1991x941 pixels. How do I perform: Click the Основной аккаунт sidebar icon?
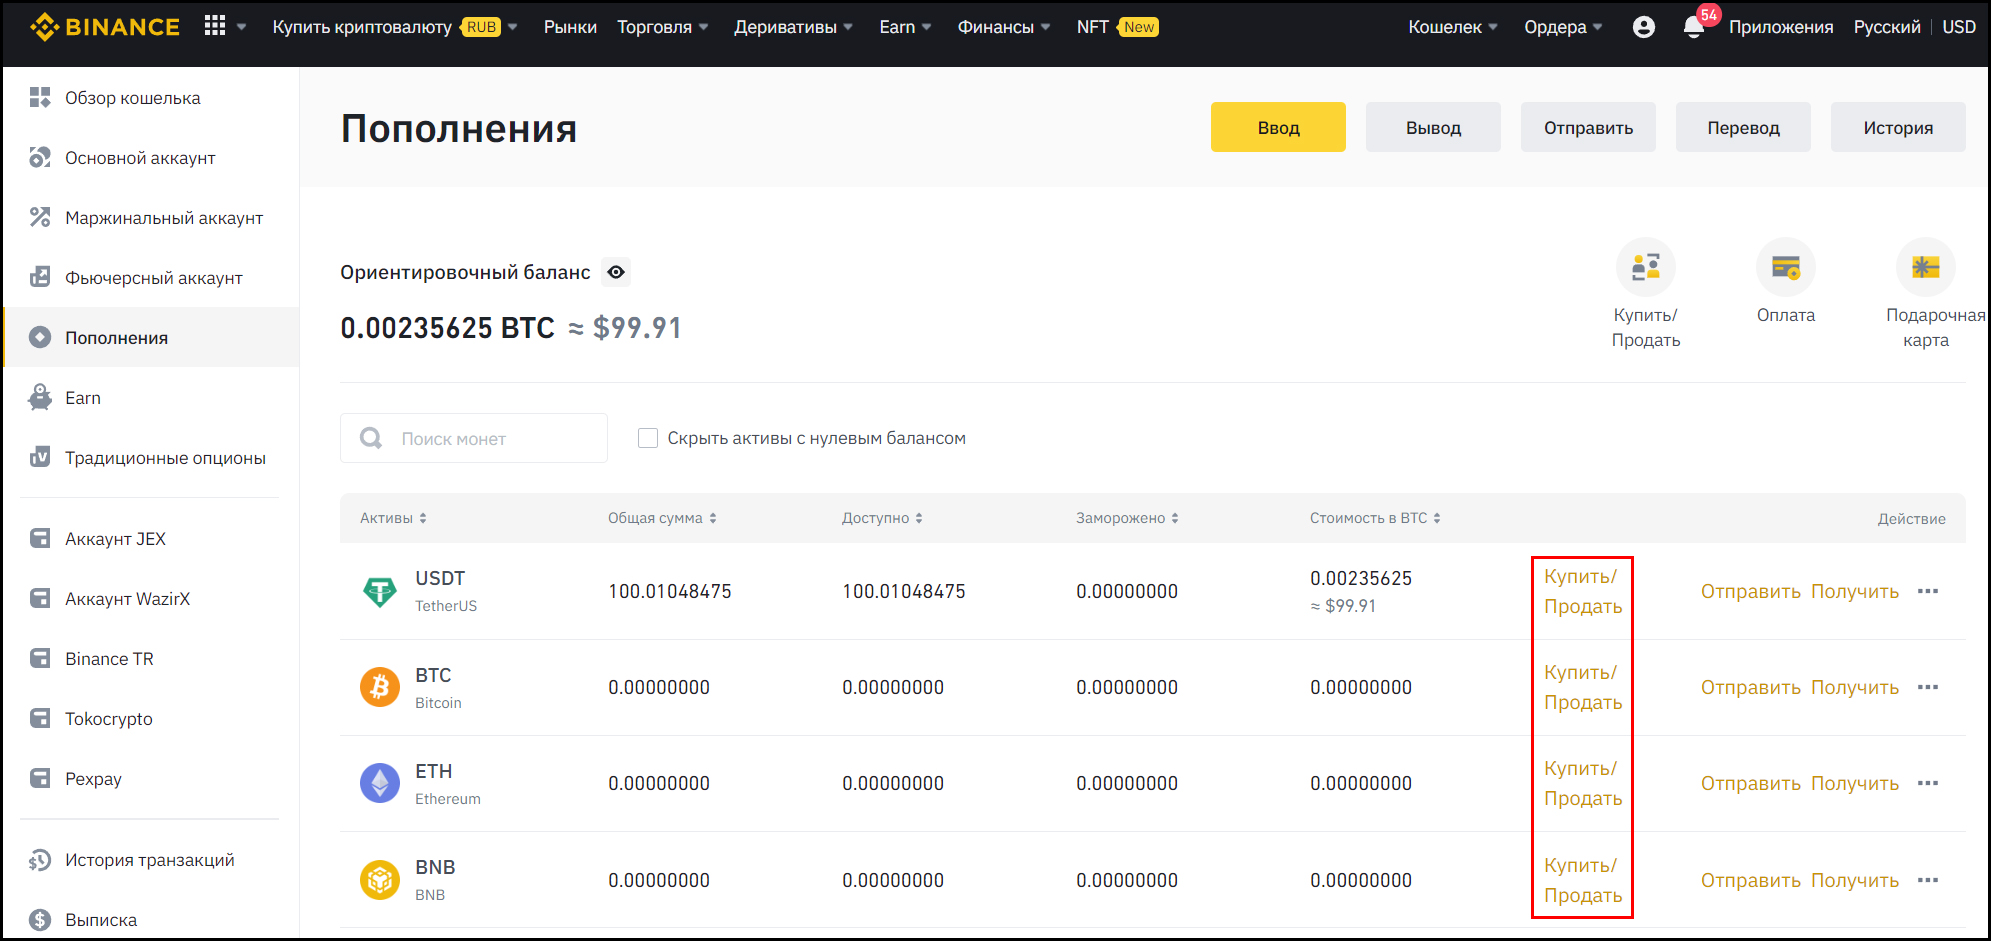coord(40,157)
